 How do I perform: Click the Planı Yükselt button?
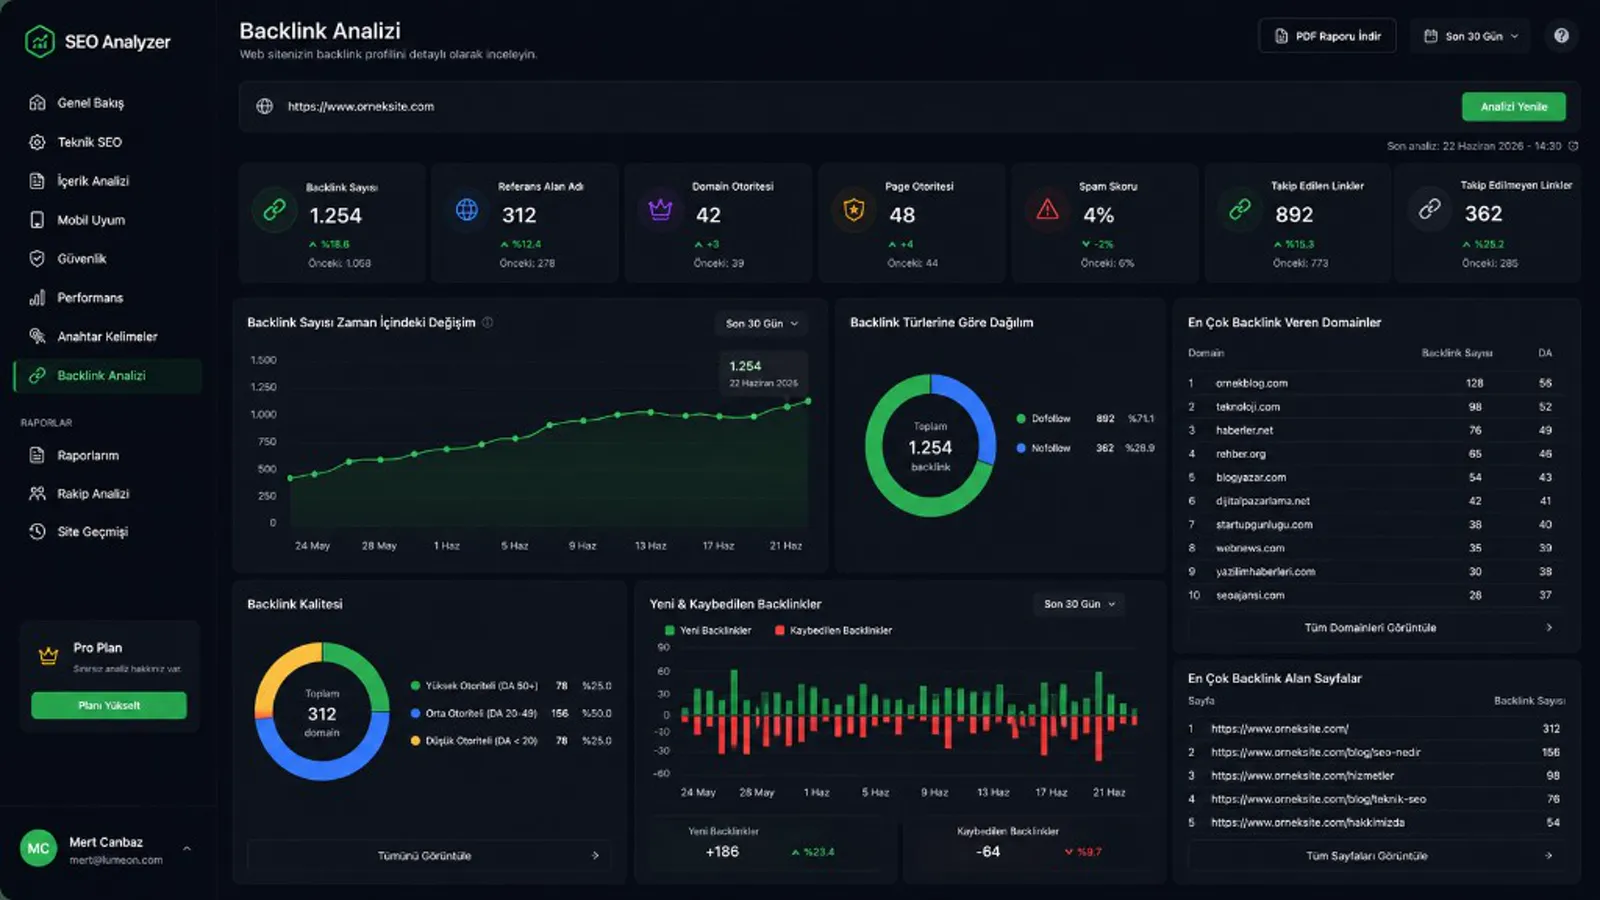(x=109, y=705)
